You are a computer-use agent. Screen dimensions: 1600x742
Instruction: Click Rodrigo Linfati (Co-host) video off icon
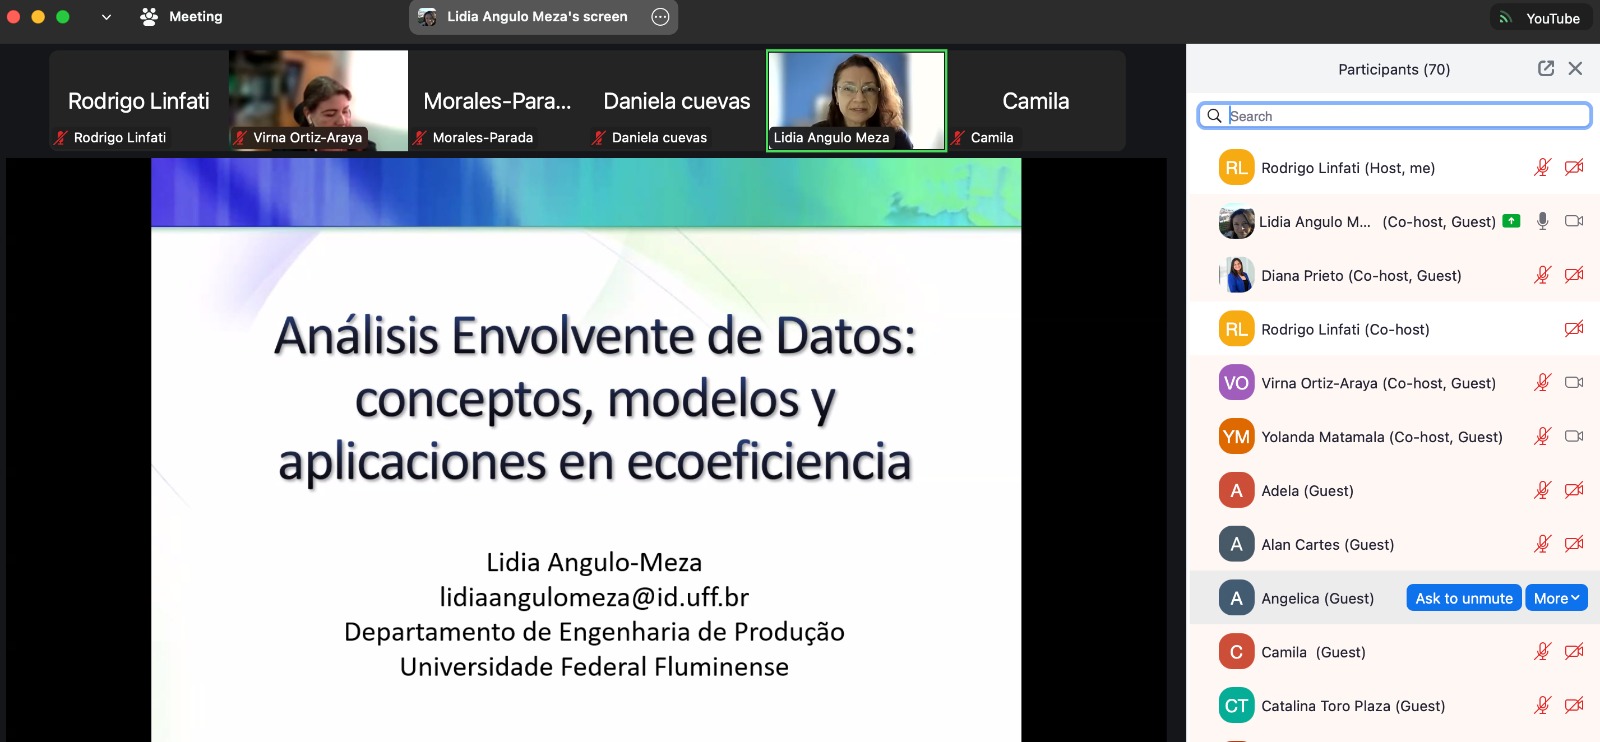click(x=1574, y=329)
